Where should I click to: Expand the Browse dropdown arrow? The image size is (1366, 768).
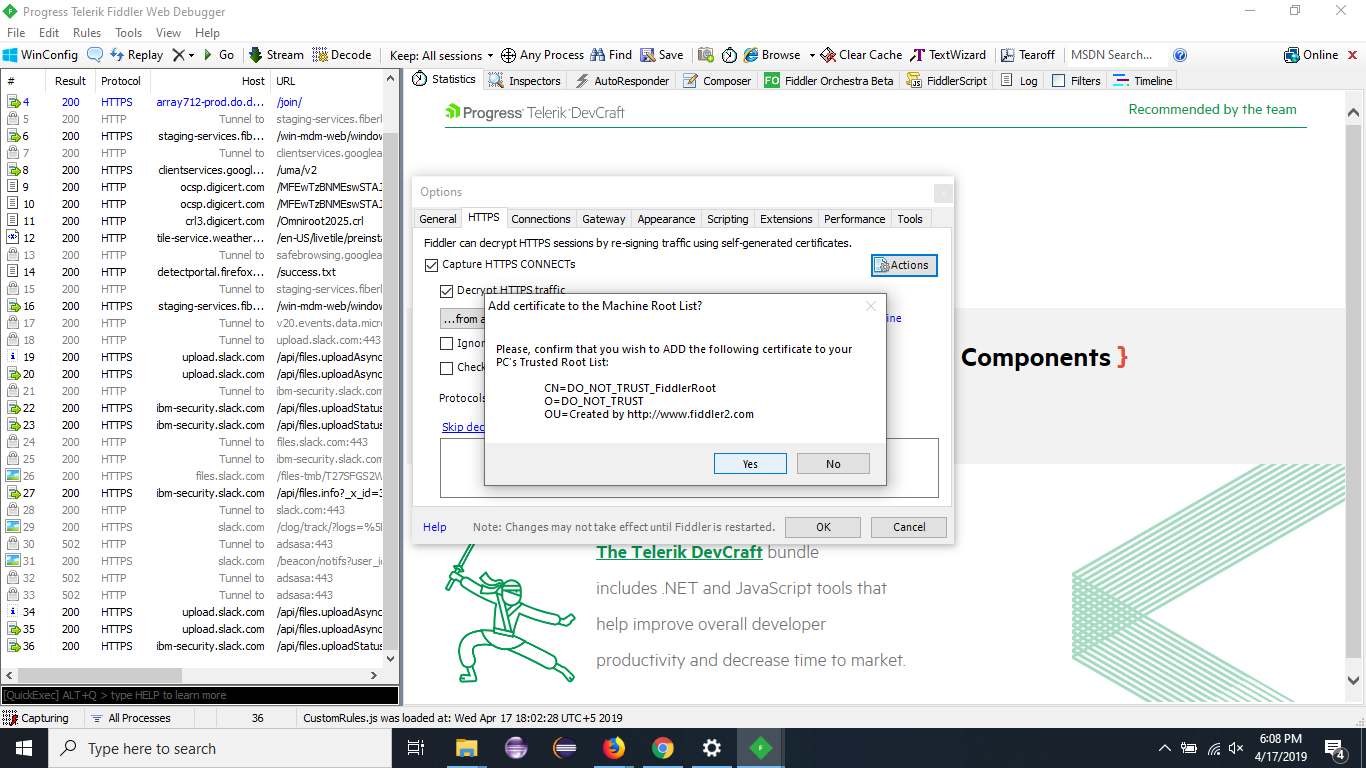tap(812, 55)
